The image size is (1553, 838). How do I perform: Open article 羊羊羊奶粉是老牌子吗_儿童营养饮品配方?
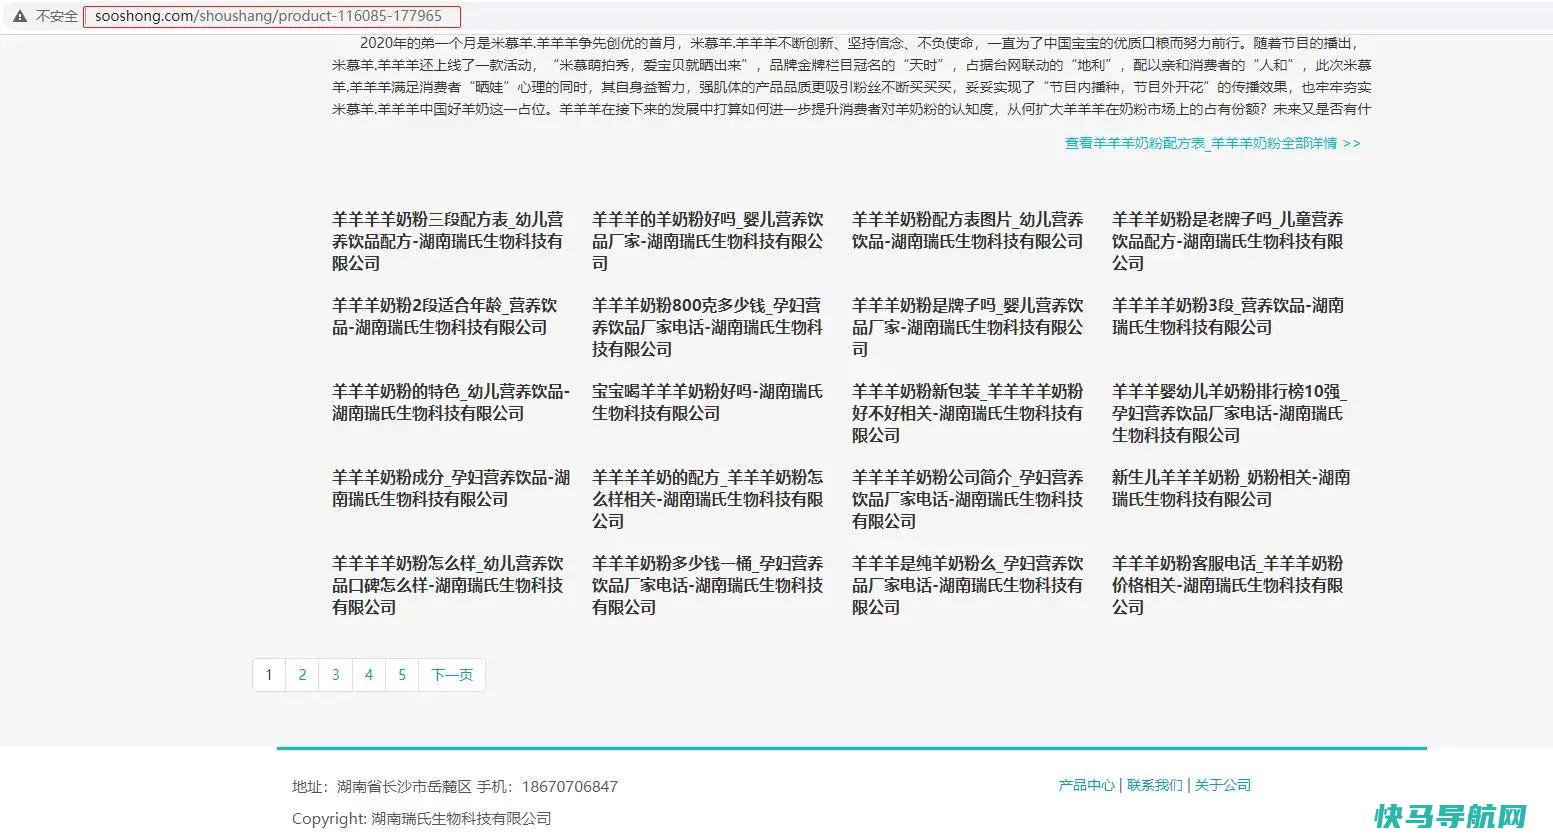click(x=1228, y=241)
